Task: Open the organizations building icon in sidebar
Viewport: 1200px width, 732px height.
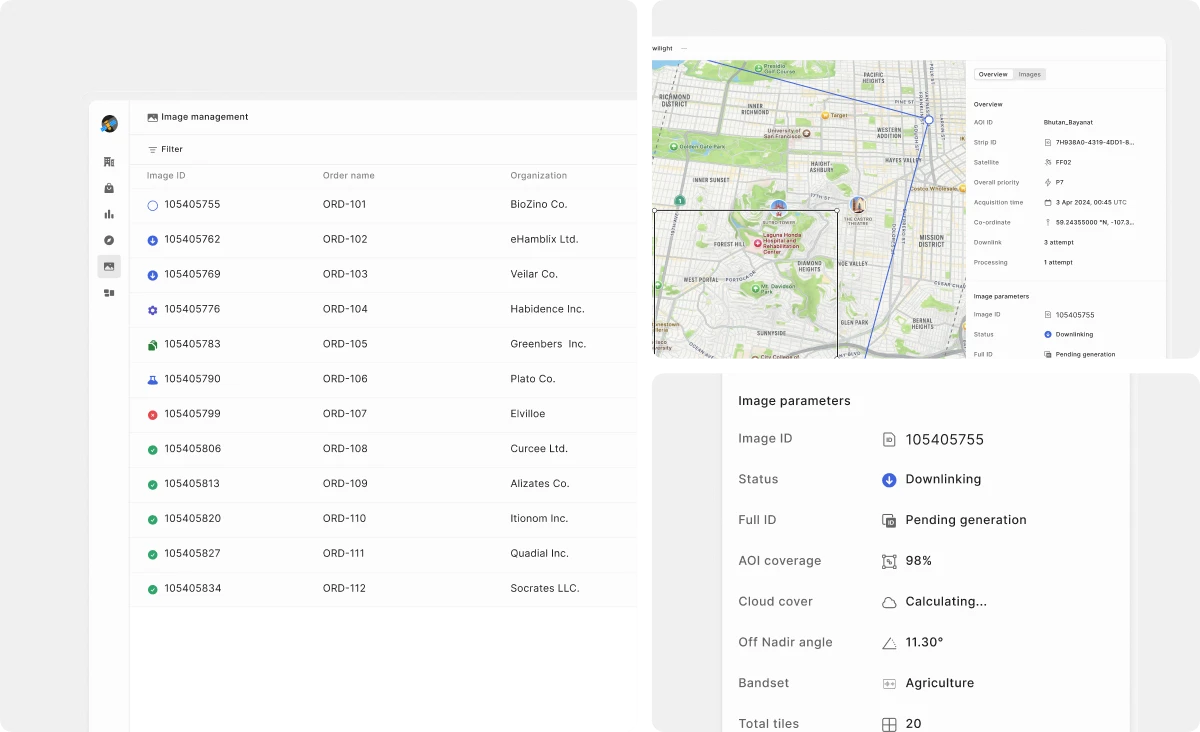Action: (x=109, y=161)
